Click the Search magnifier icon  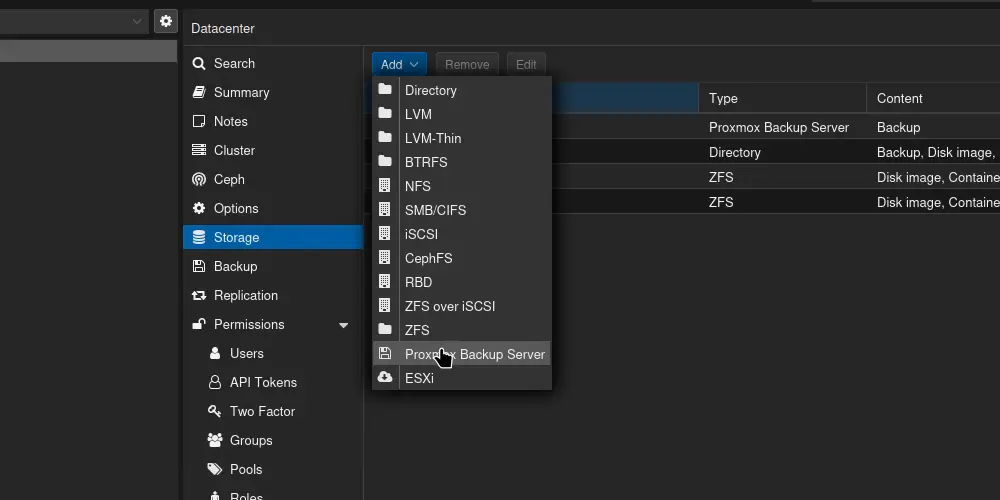coord(199,64)
